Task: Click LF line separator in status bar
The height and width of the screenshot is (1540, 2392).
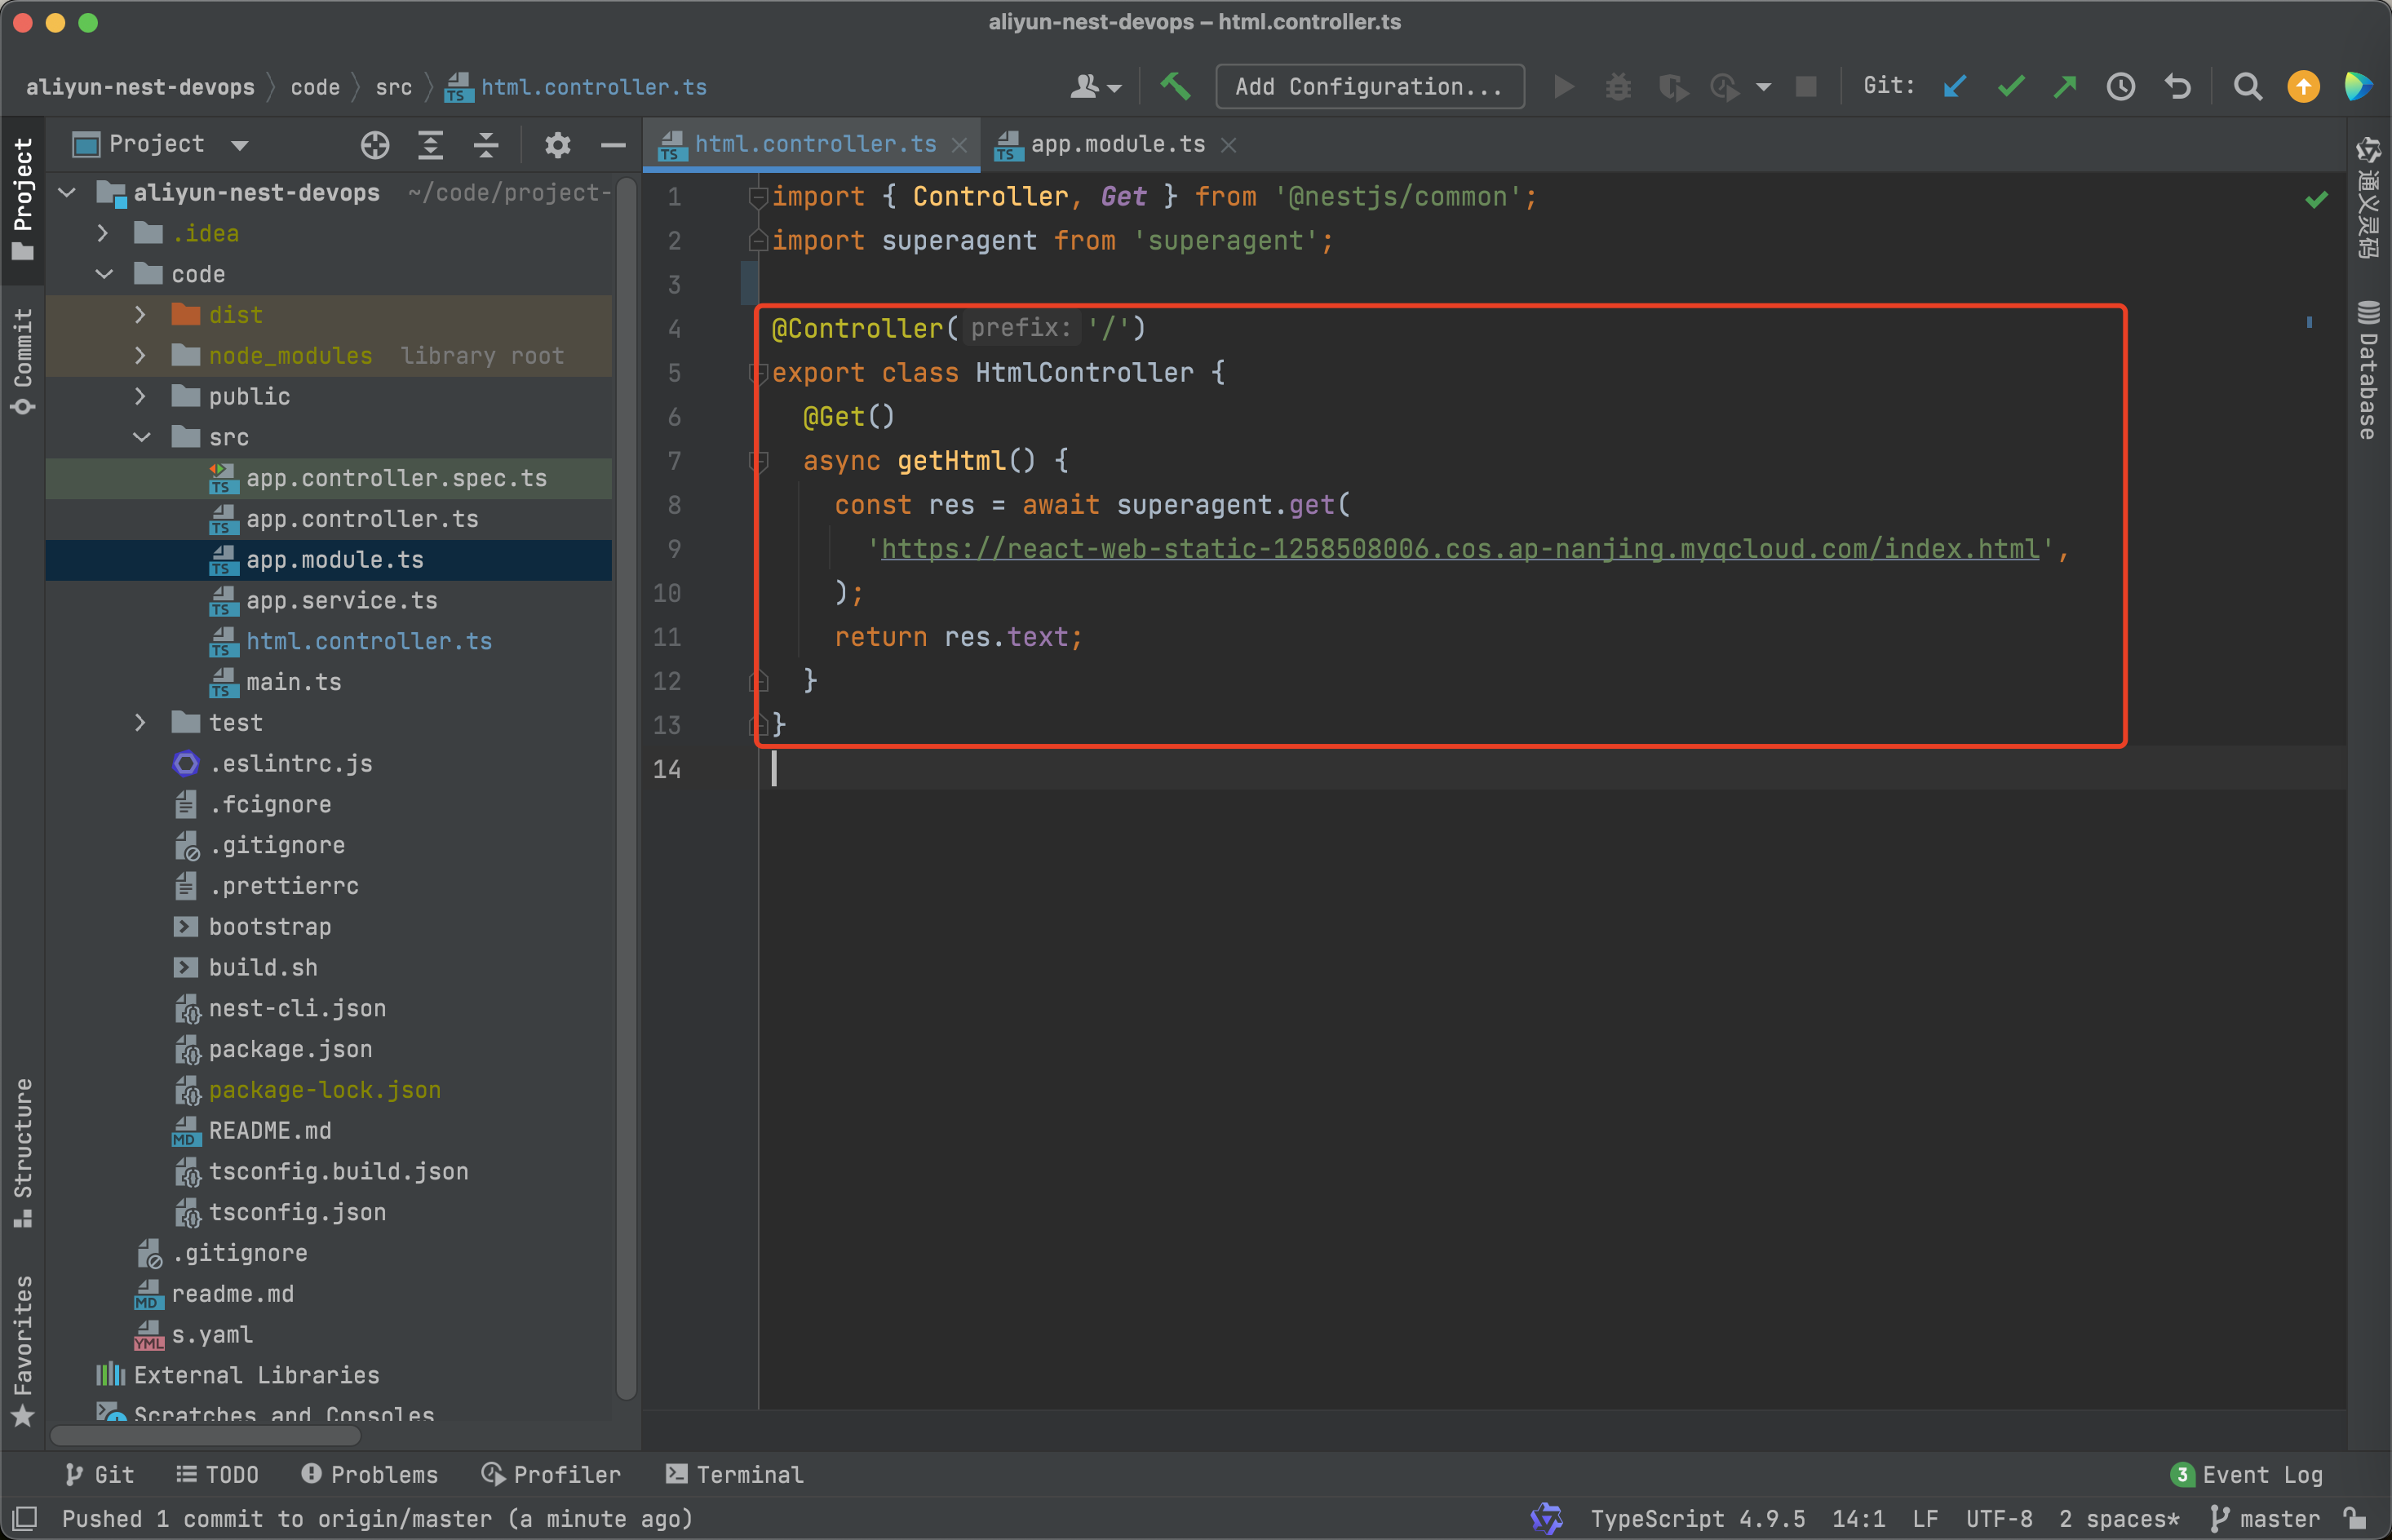Action: (1925, 1519)
